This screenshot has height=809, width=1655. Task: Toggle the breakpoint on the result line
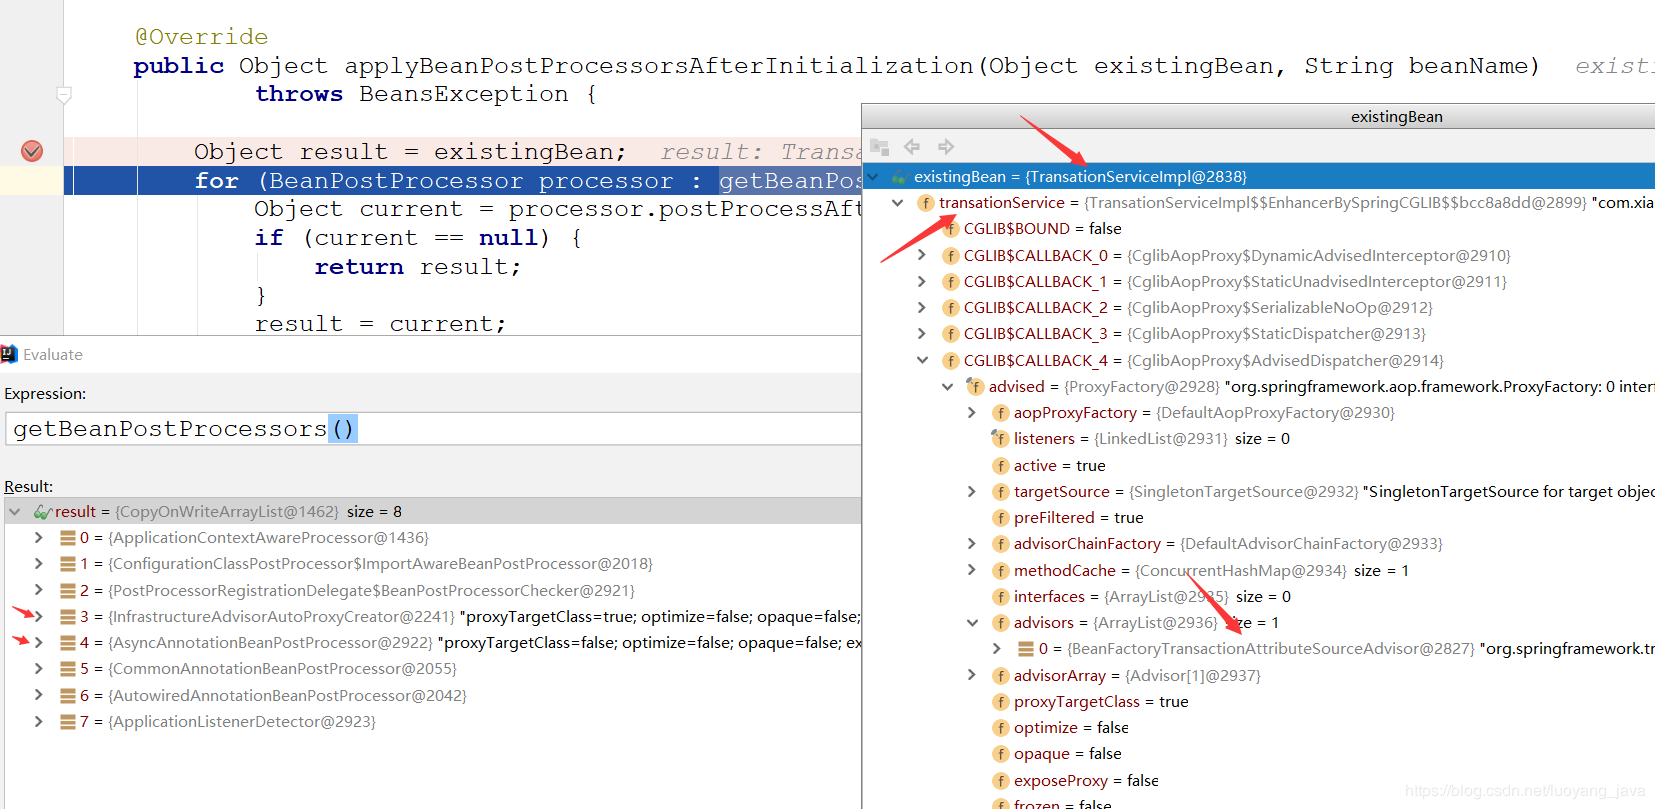pos(32,151)
